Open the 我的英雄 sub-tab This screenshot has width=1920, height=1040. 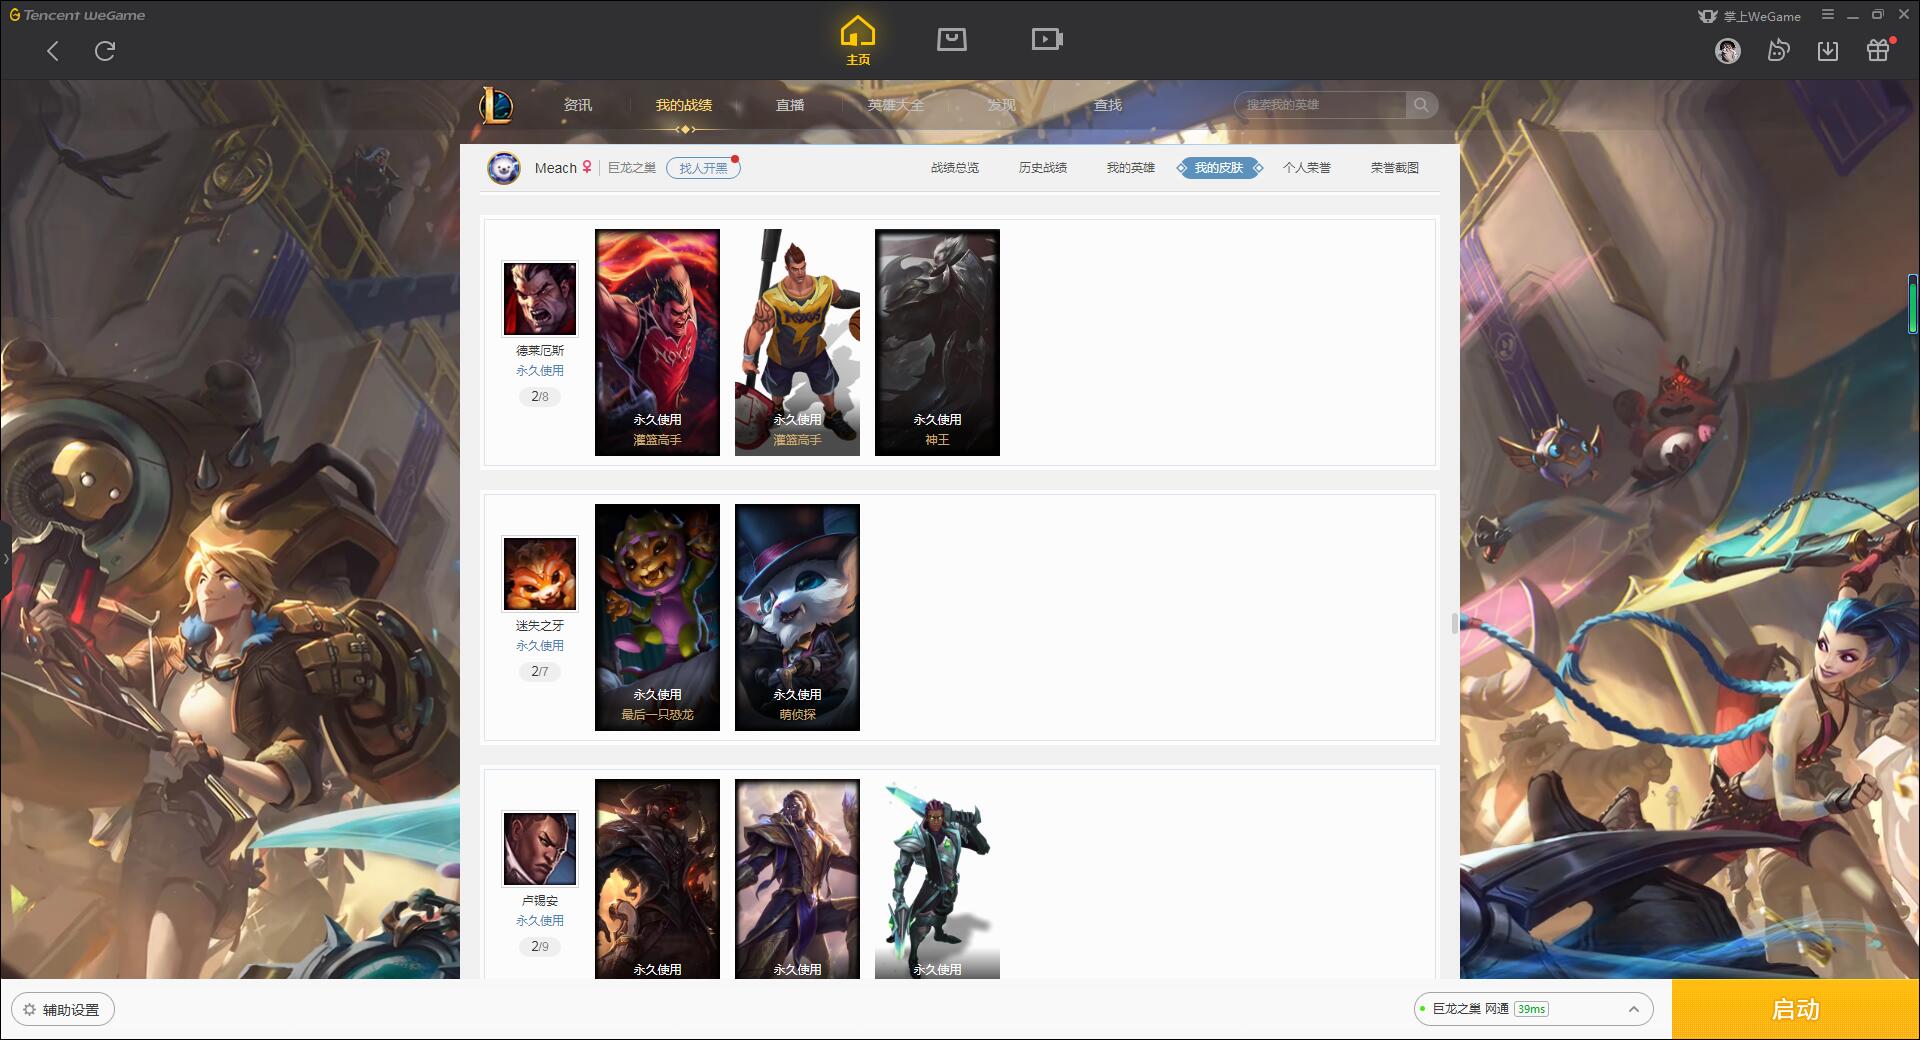(1131, 168)
